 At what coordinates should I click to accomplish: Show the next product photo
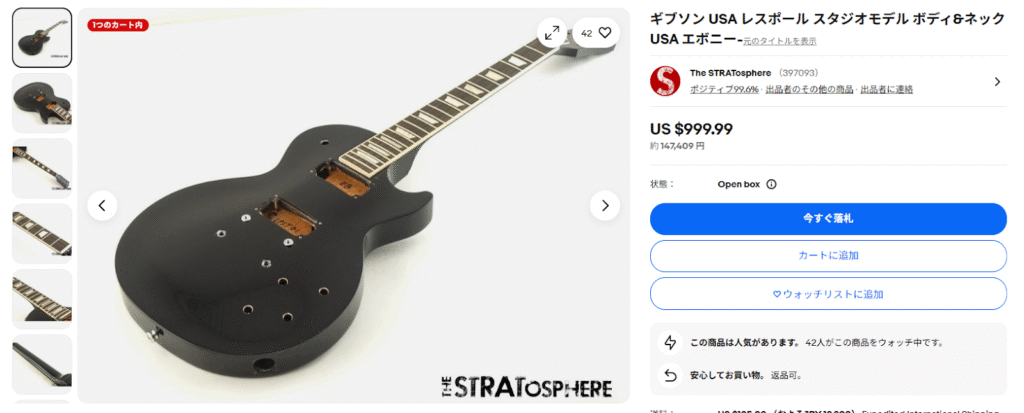pyautogui.click(x=605, y=206)
